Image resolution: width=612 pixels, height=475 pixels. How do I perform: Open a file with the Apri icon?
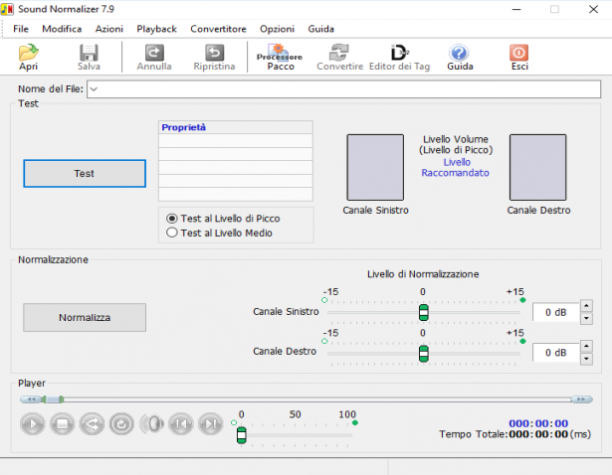[x=28, y=57]
